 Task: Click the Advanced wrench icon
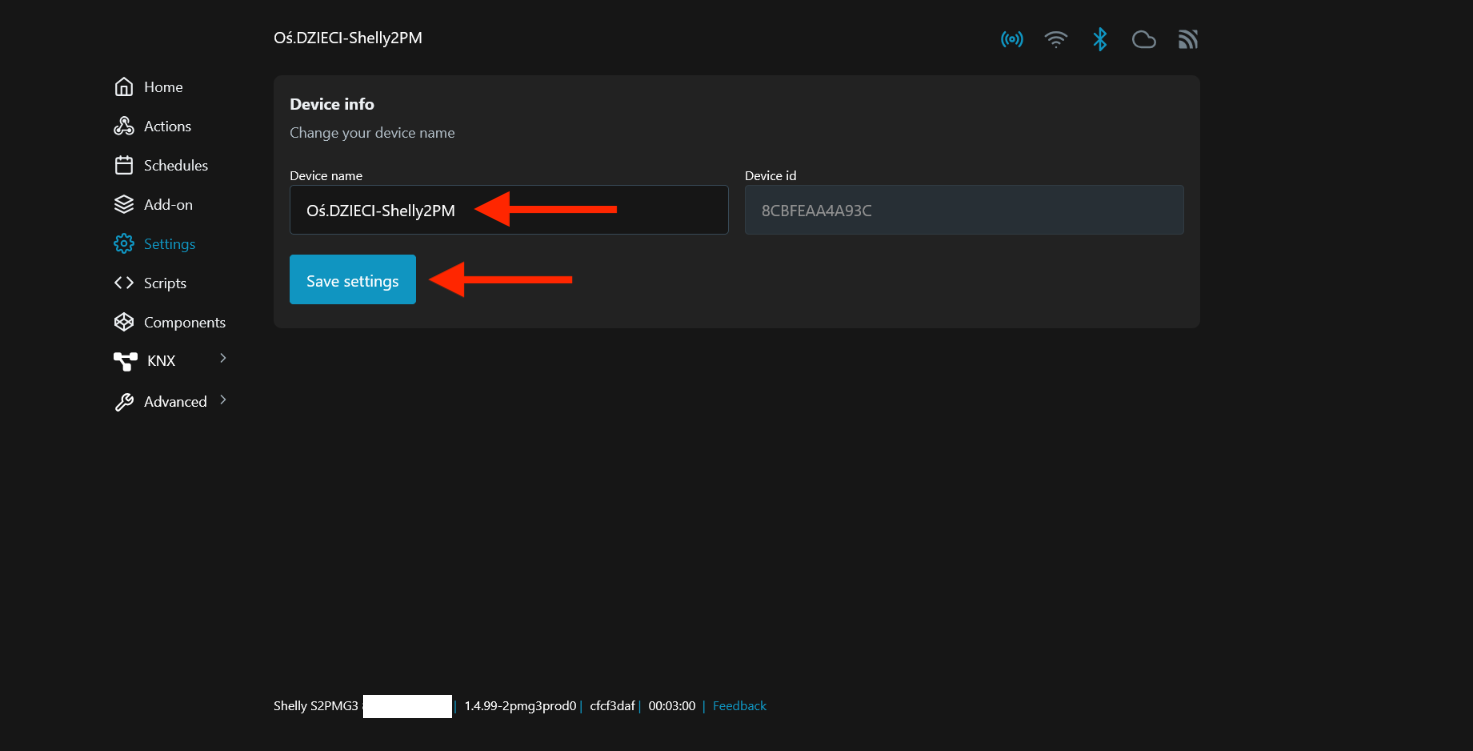124,402
